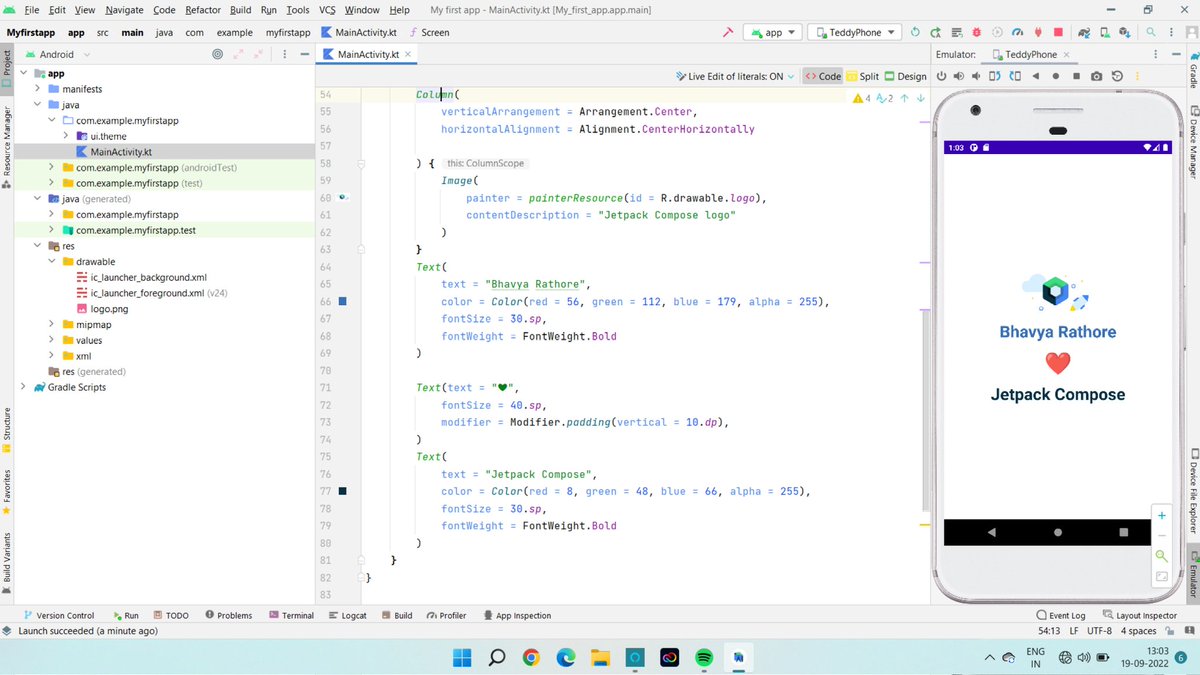1200x675 pixels.
Task: Click the Windows Start button
Action: coord(462,657)
